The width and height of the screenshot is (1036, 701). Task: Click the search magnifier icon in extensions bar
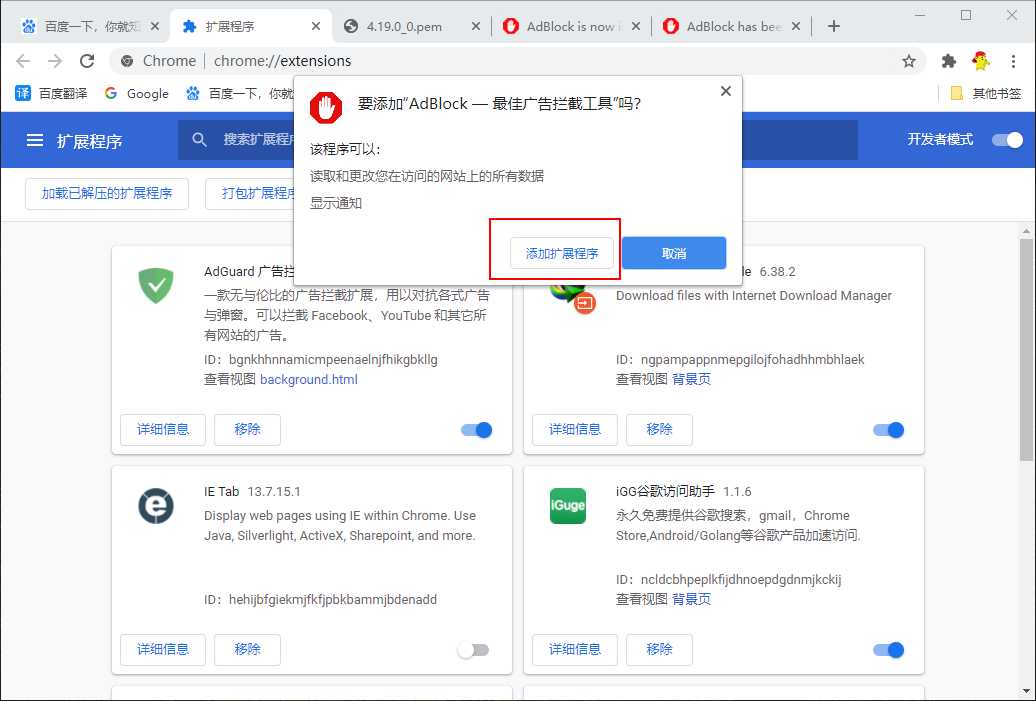tap(199, 139)
